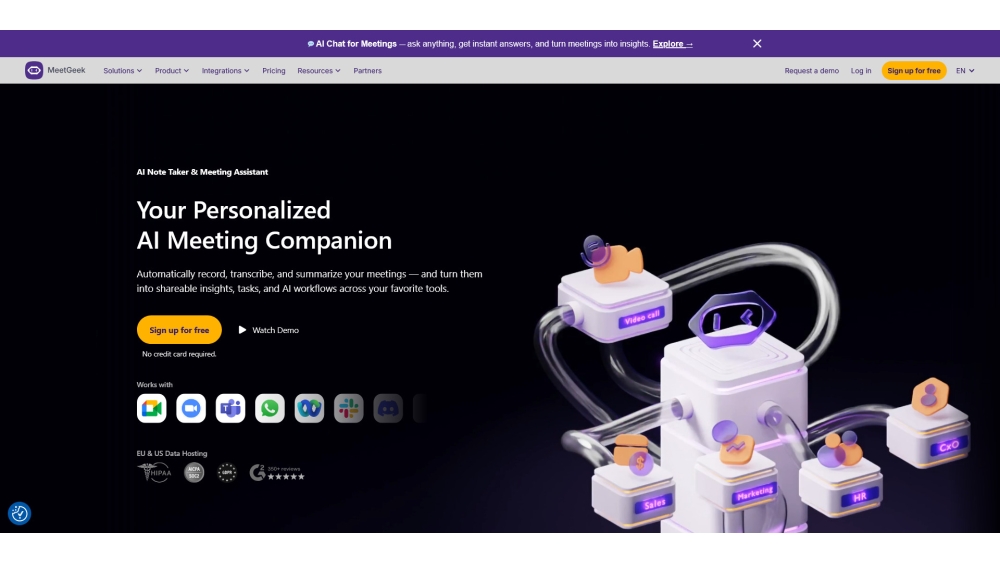Viewport: 1000px width, 563px height.
Task: Click the Discord icon
Action: (x=388, y=408)
